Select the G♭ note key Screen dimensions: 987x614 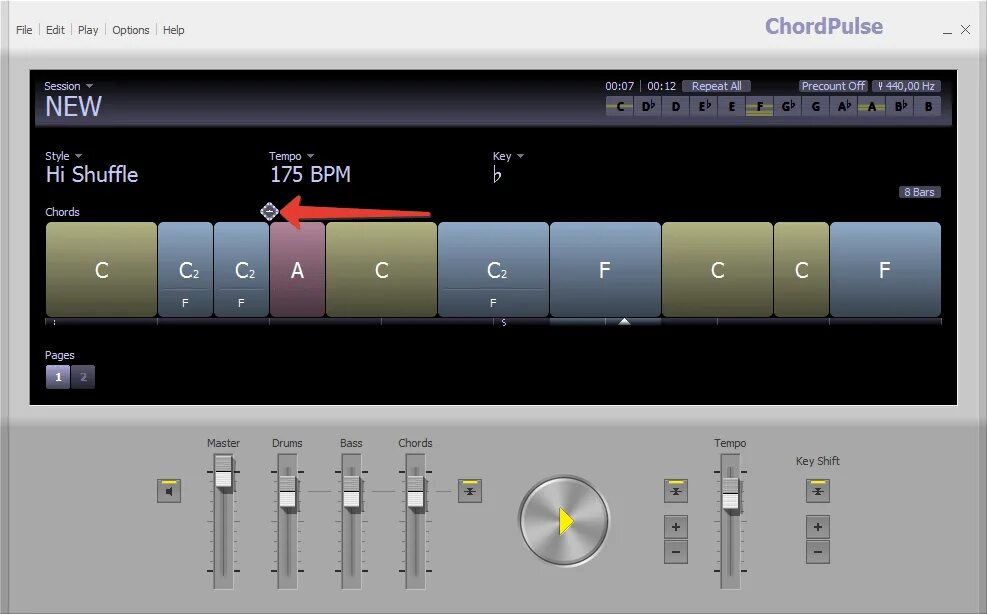pos(787,106)
